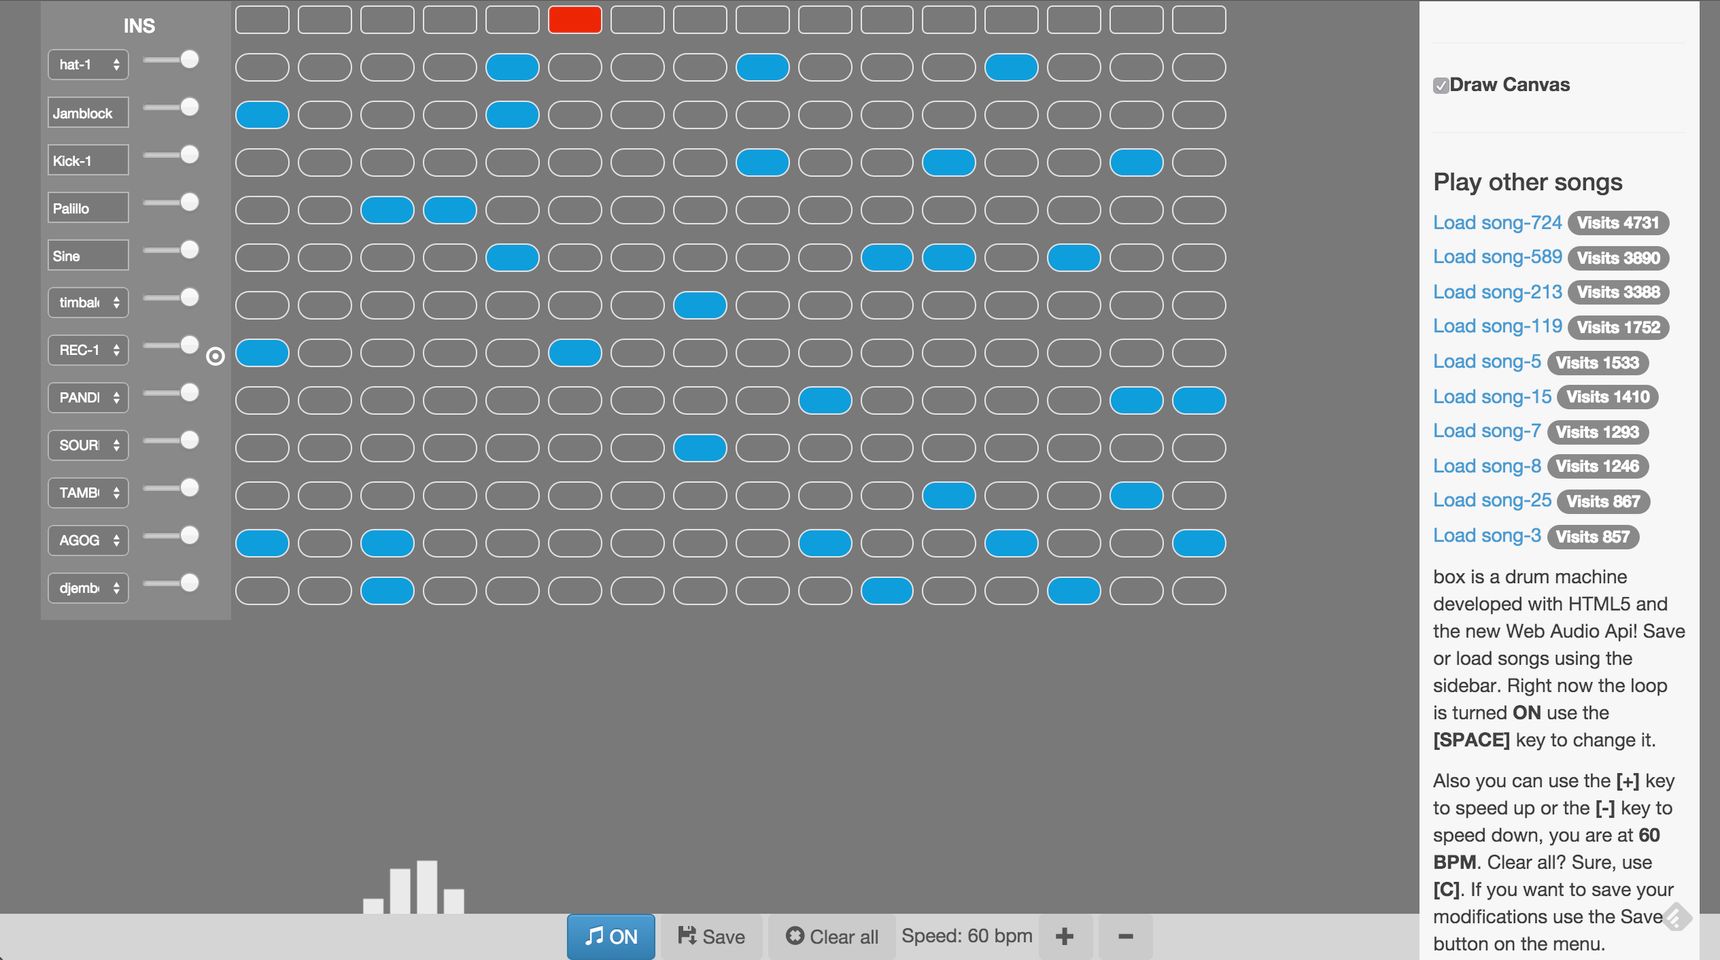Turn off timbal row's eighth step
The width and height of the screenshot is (1720, 960).
pos(700,305)
